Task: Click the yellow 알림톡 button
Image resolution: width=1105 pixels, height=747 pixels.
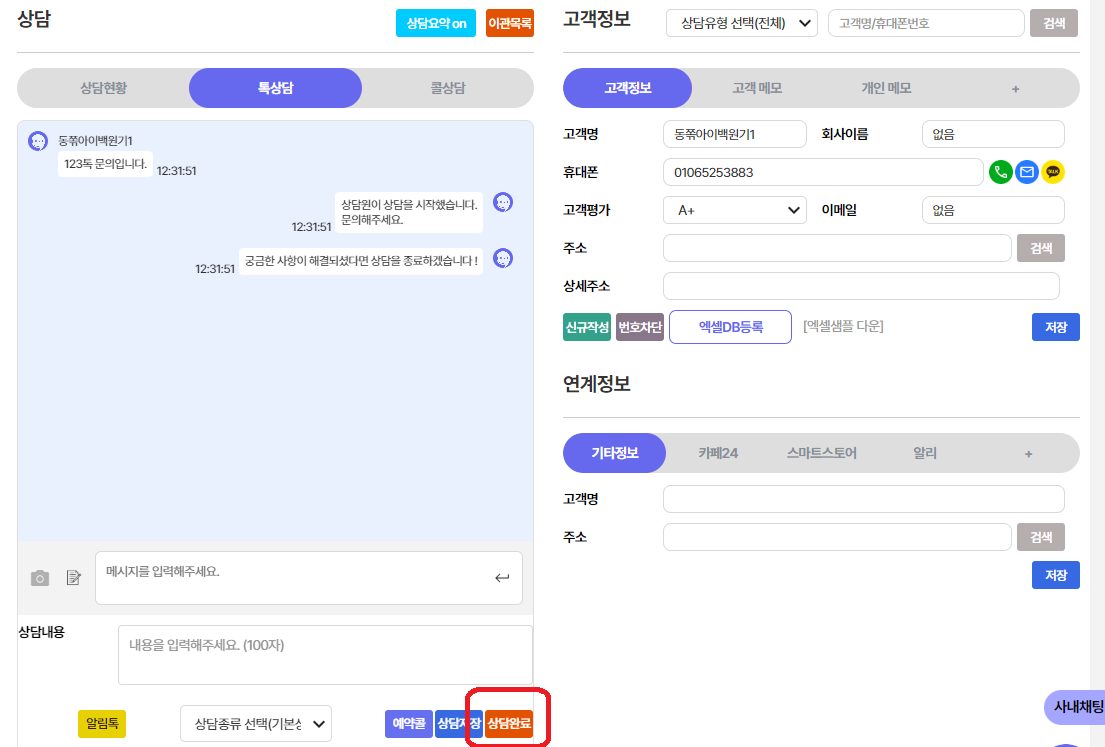Action: 102,723
